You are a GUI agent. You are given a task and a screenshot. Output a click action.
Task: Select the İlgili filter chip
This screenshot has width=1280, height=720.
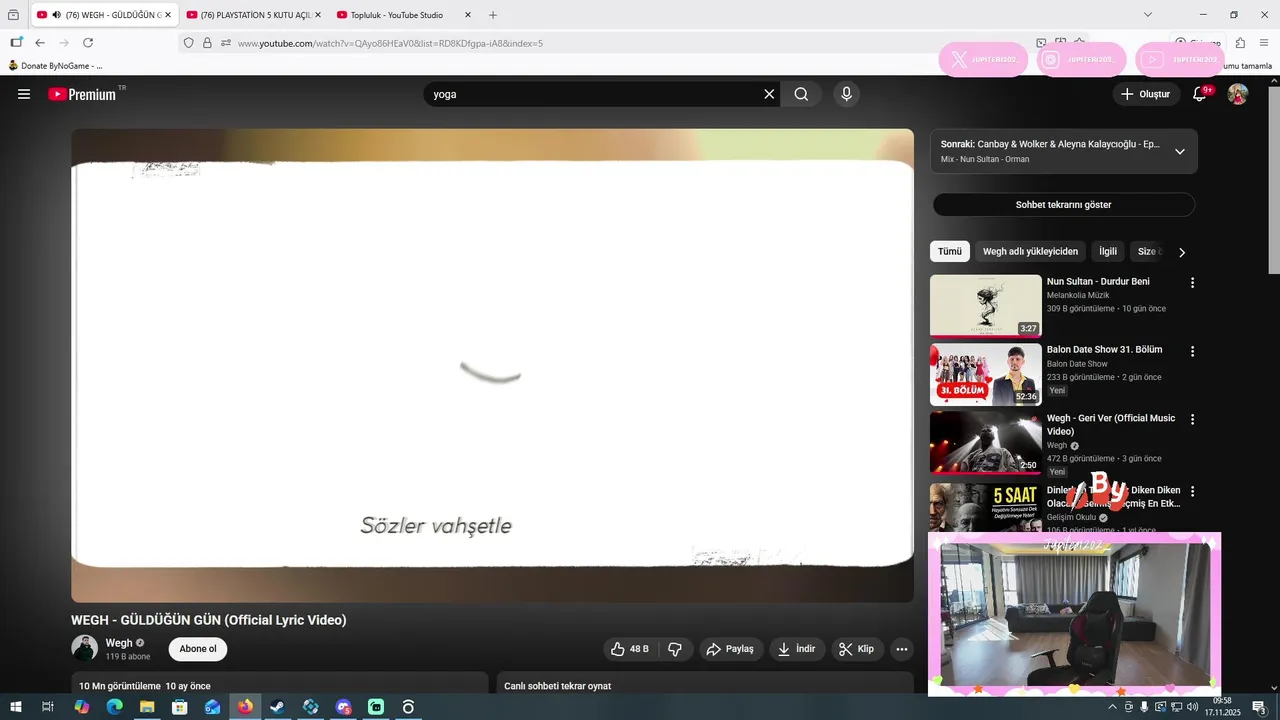tap(1108, 252)
